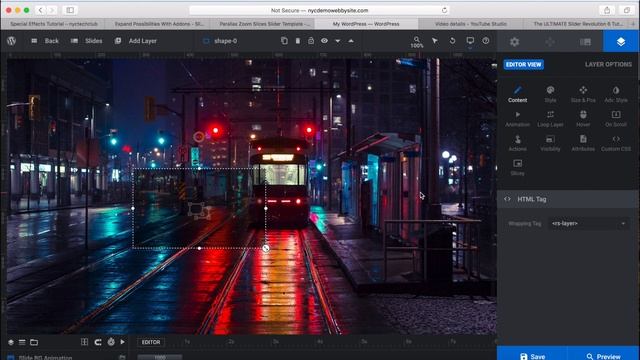Switch to Parallax Zoom Slices Slider tab
The width and height of the screenshot is (640, 360).
pyautogui.click(x=264, y=24)
